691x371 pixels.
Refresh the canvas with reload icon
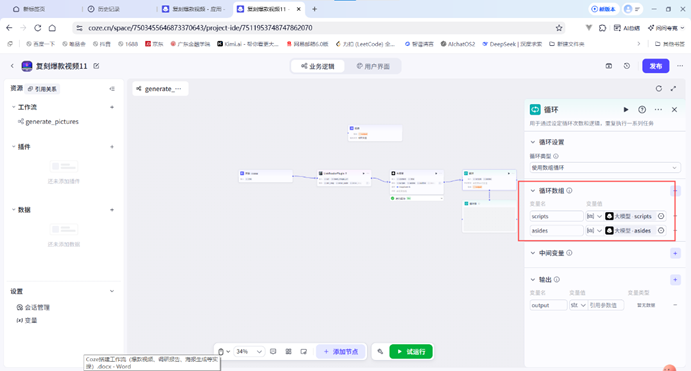(x=658, y=89)
